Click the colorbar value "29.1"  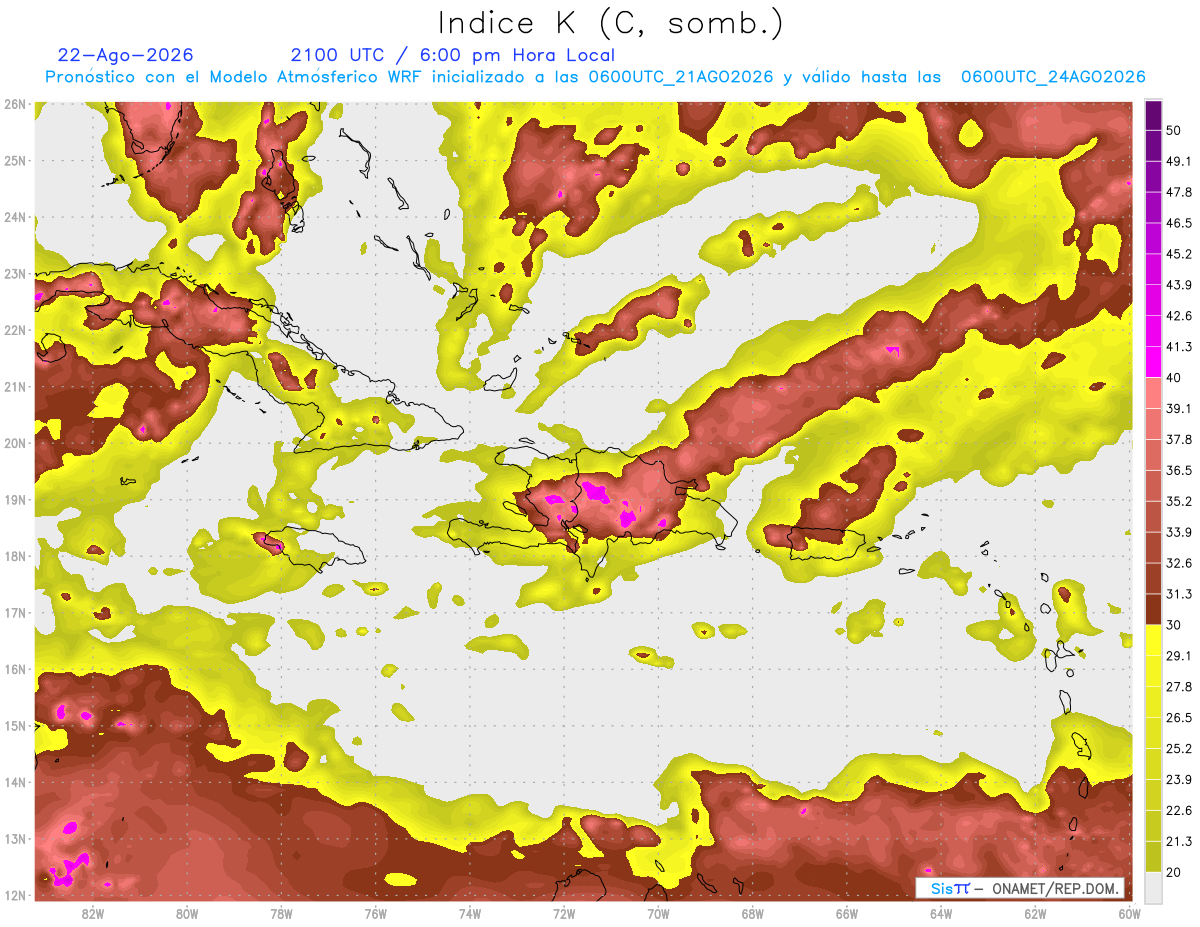(x=1178, y=655)
